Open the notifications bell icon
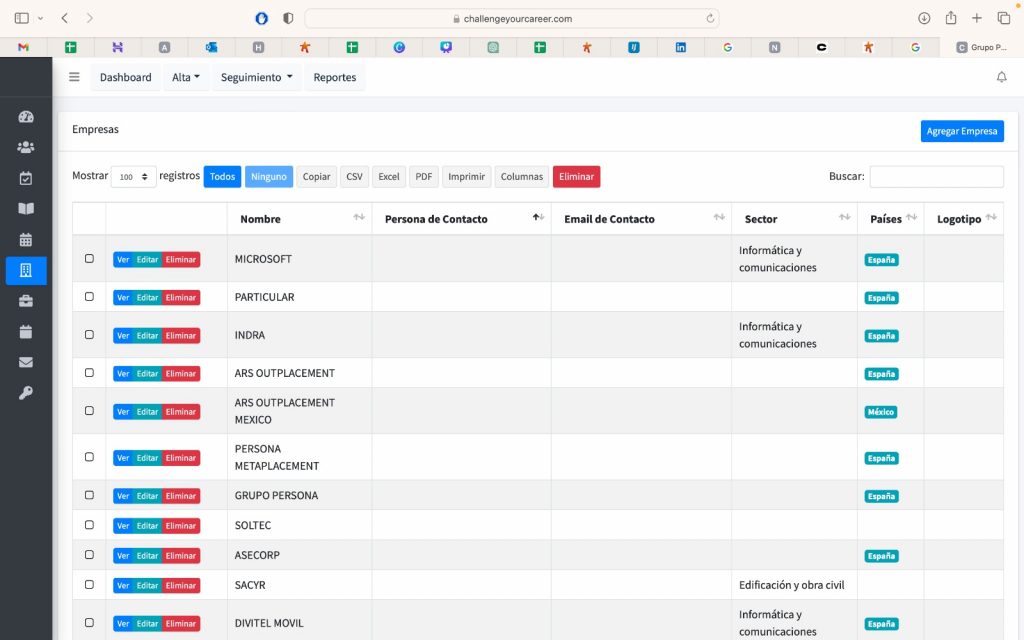This screenshot has height=640, width=1024. click(x=1001, y=77)
